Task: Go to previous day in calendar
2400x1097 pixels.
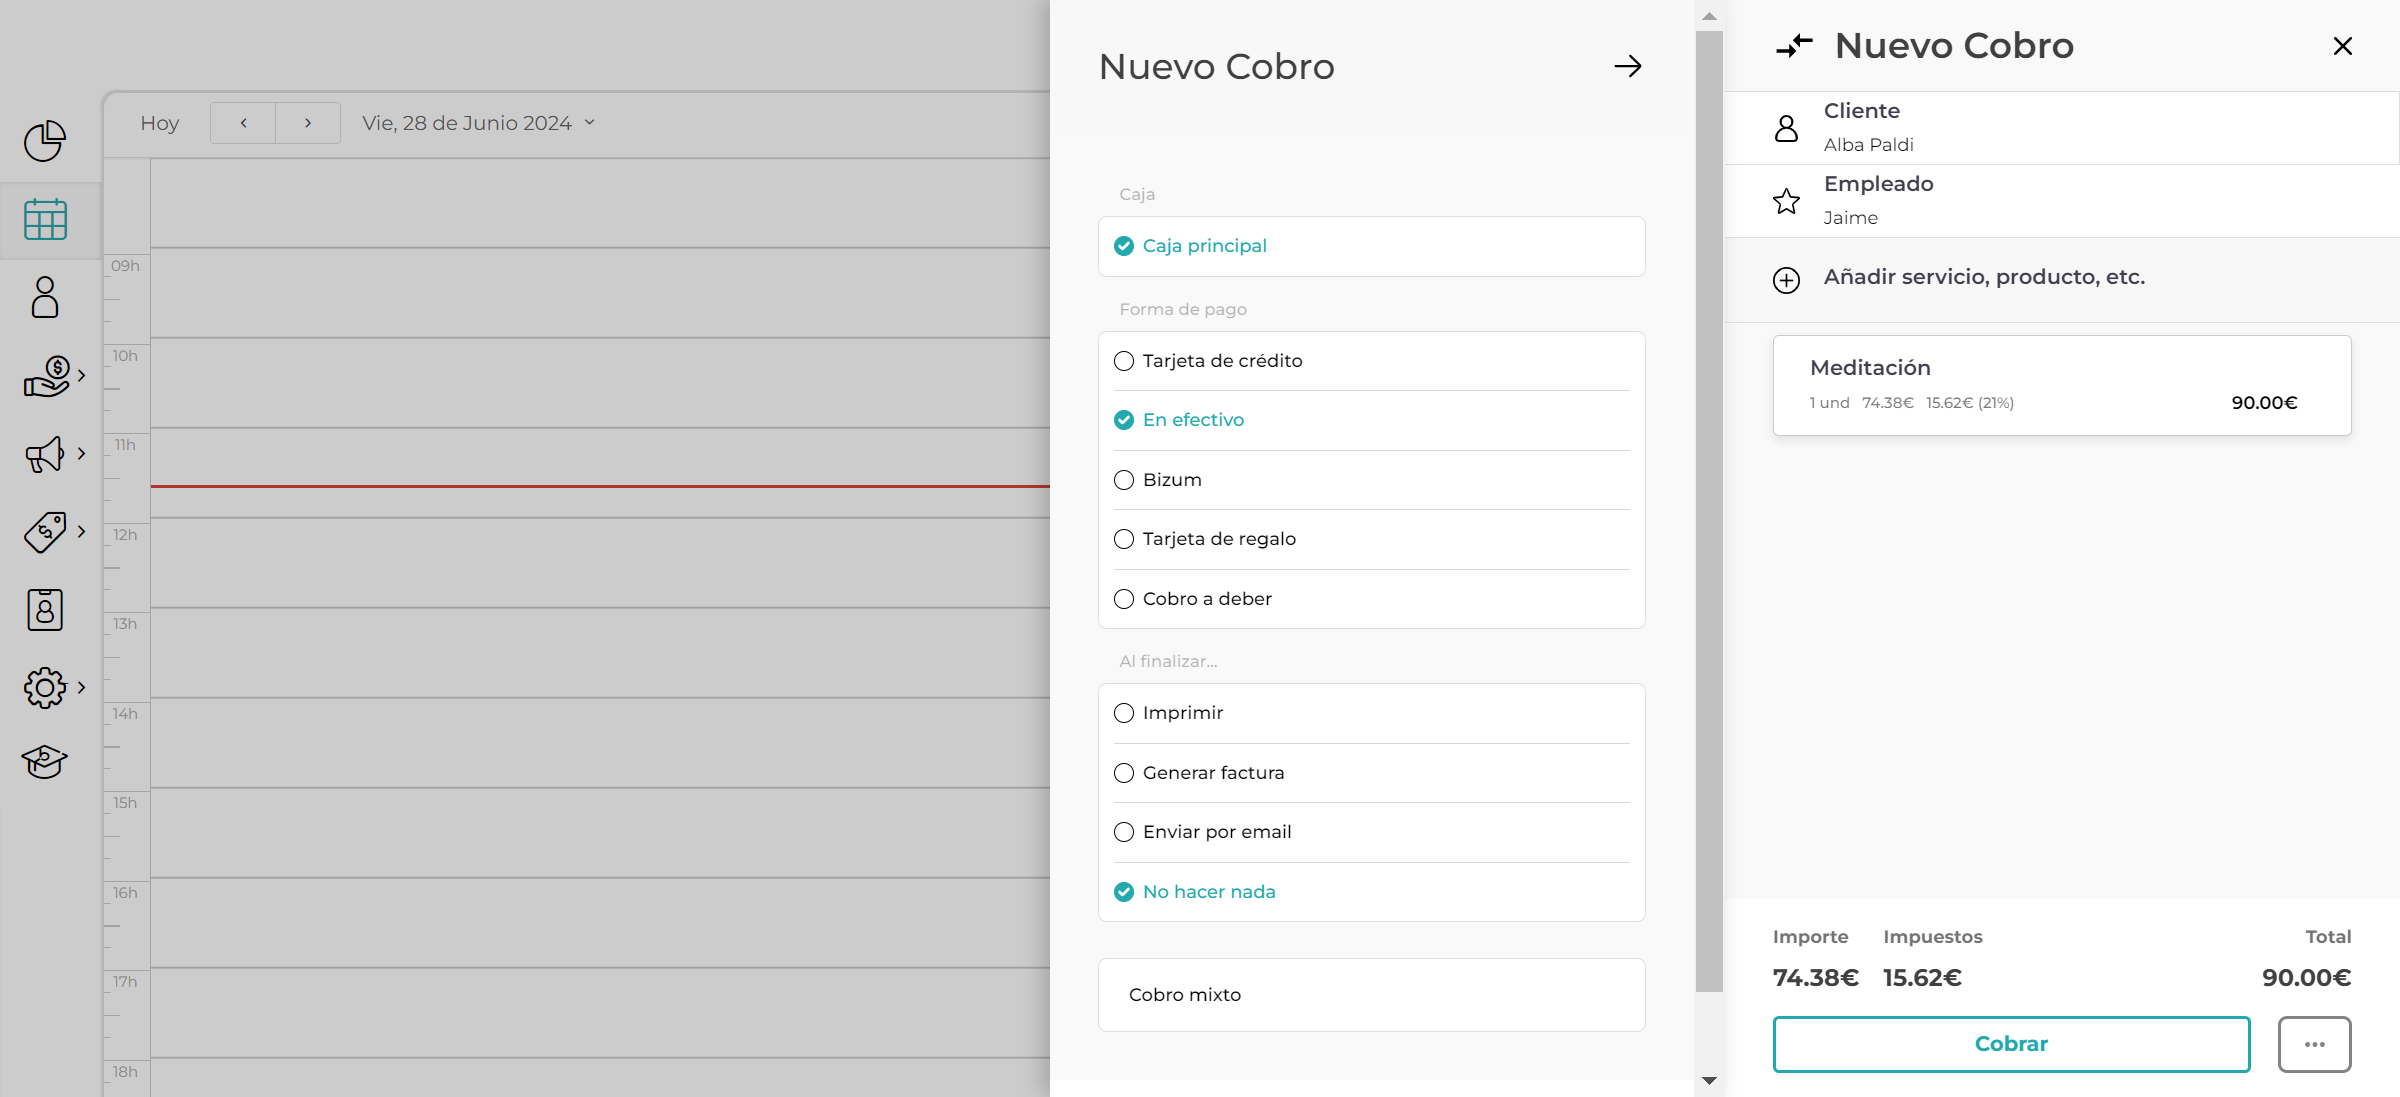Action: coord(243,123)
